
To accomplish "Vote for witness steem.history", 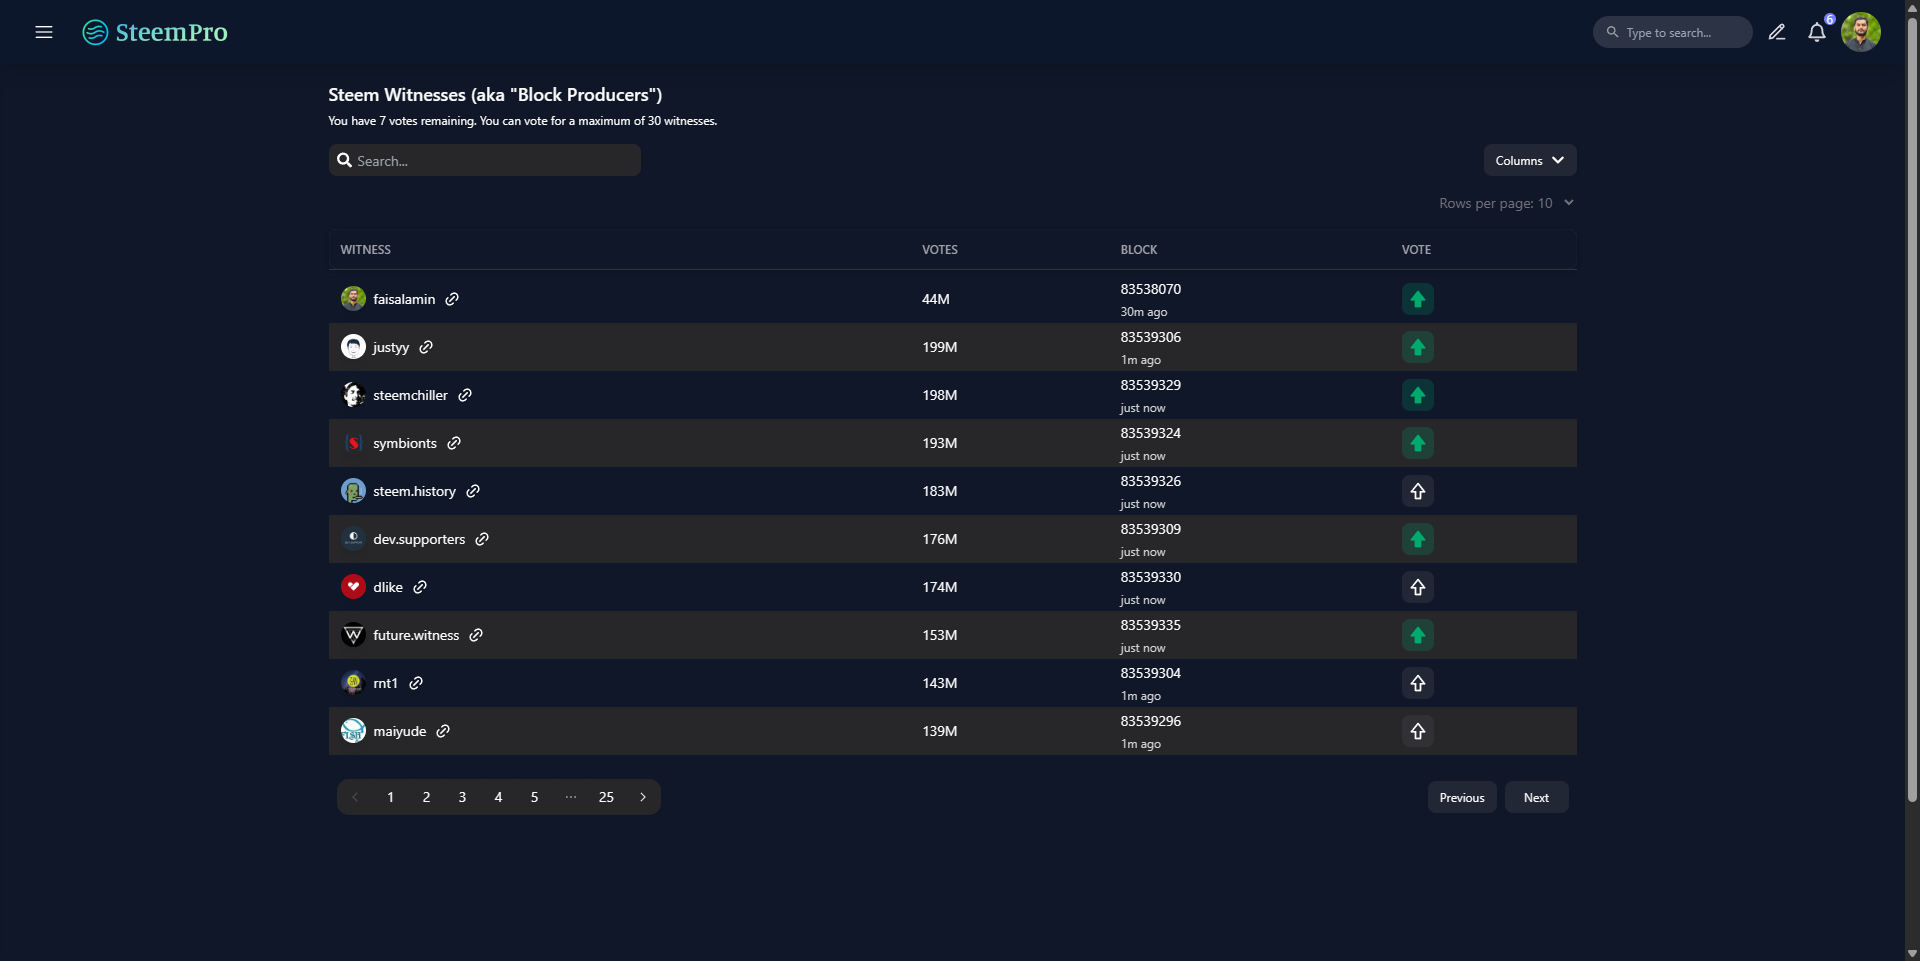I will [x=1418, y=491].
